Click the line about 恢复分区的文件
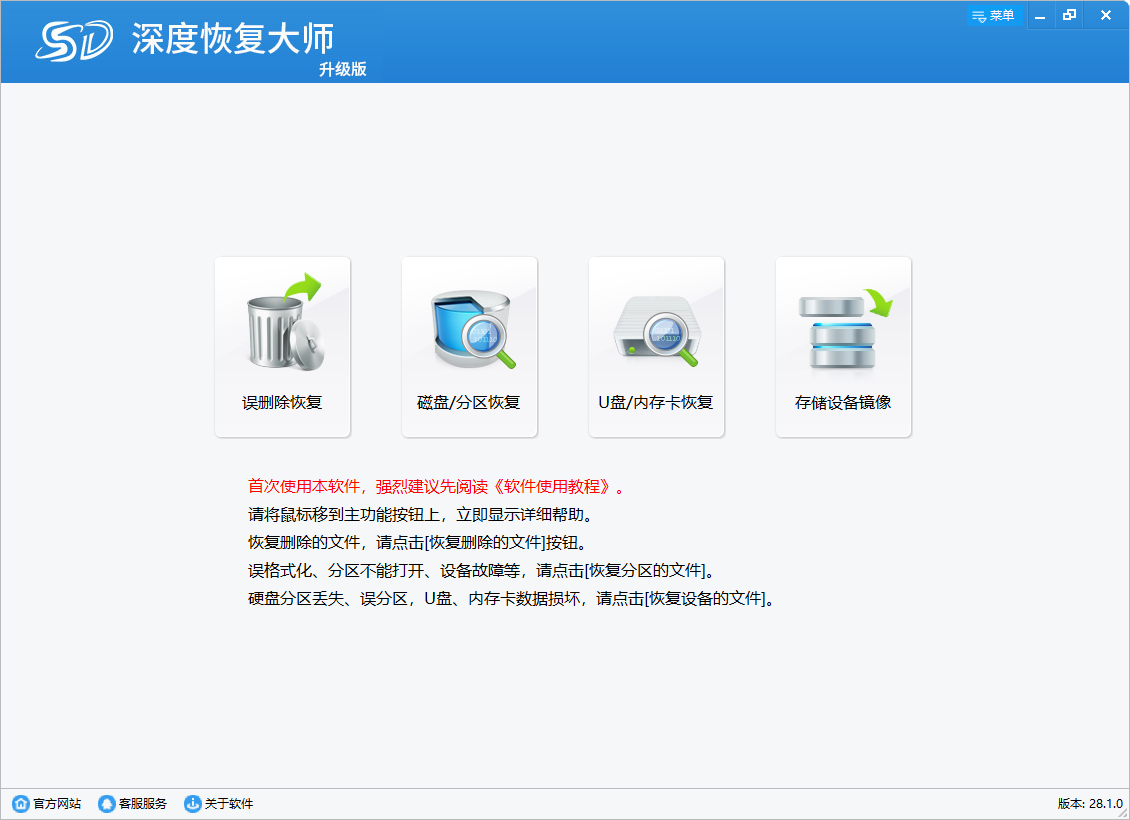 481,571
